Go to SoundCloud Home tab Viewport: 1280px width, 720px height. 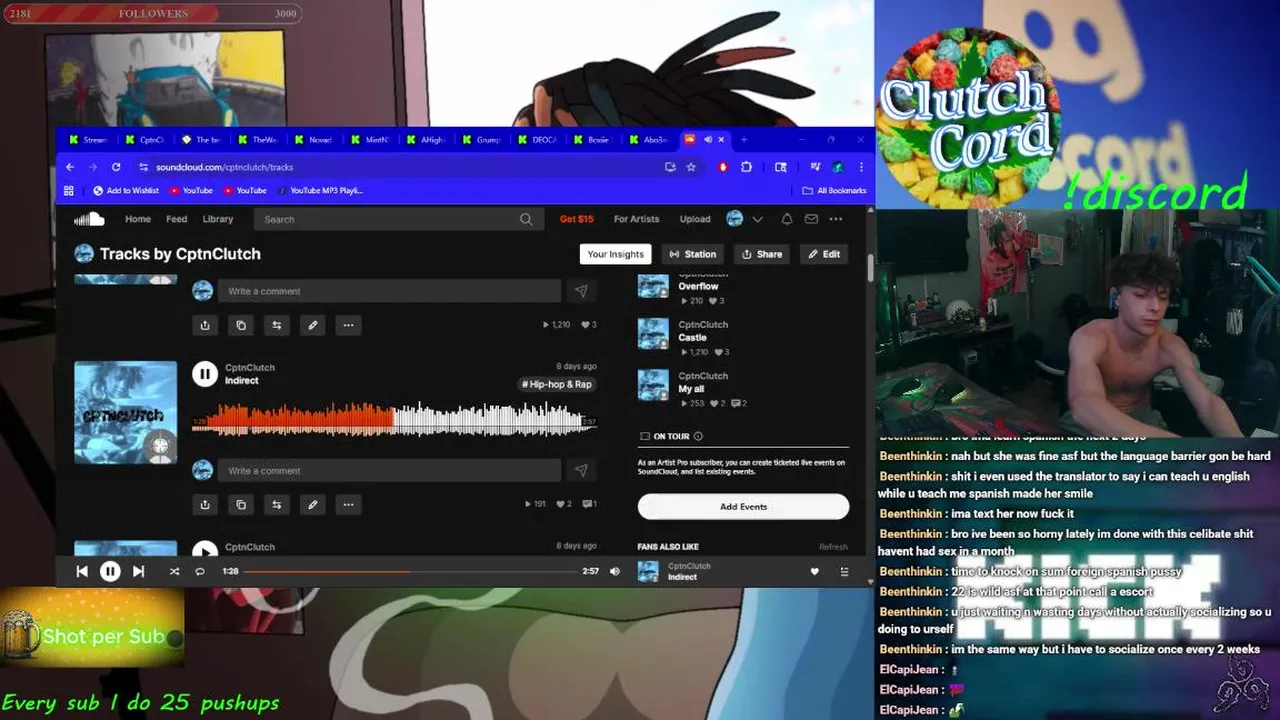coord(138,219)
